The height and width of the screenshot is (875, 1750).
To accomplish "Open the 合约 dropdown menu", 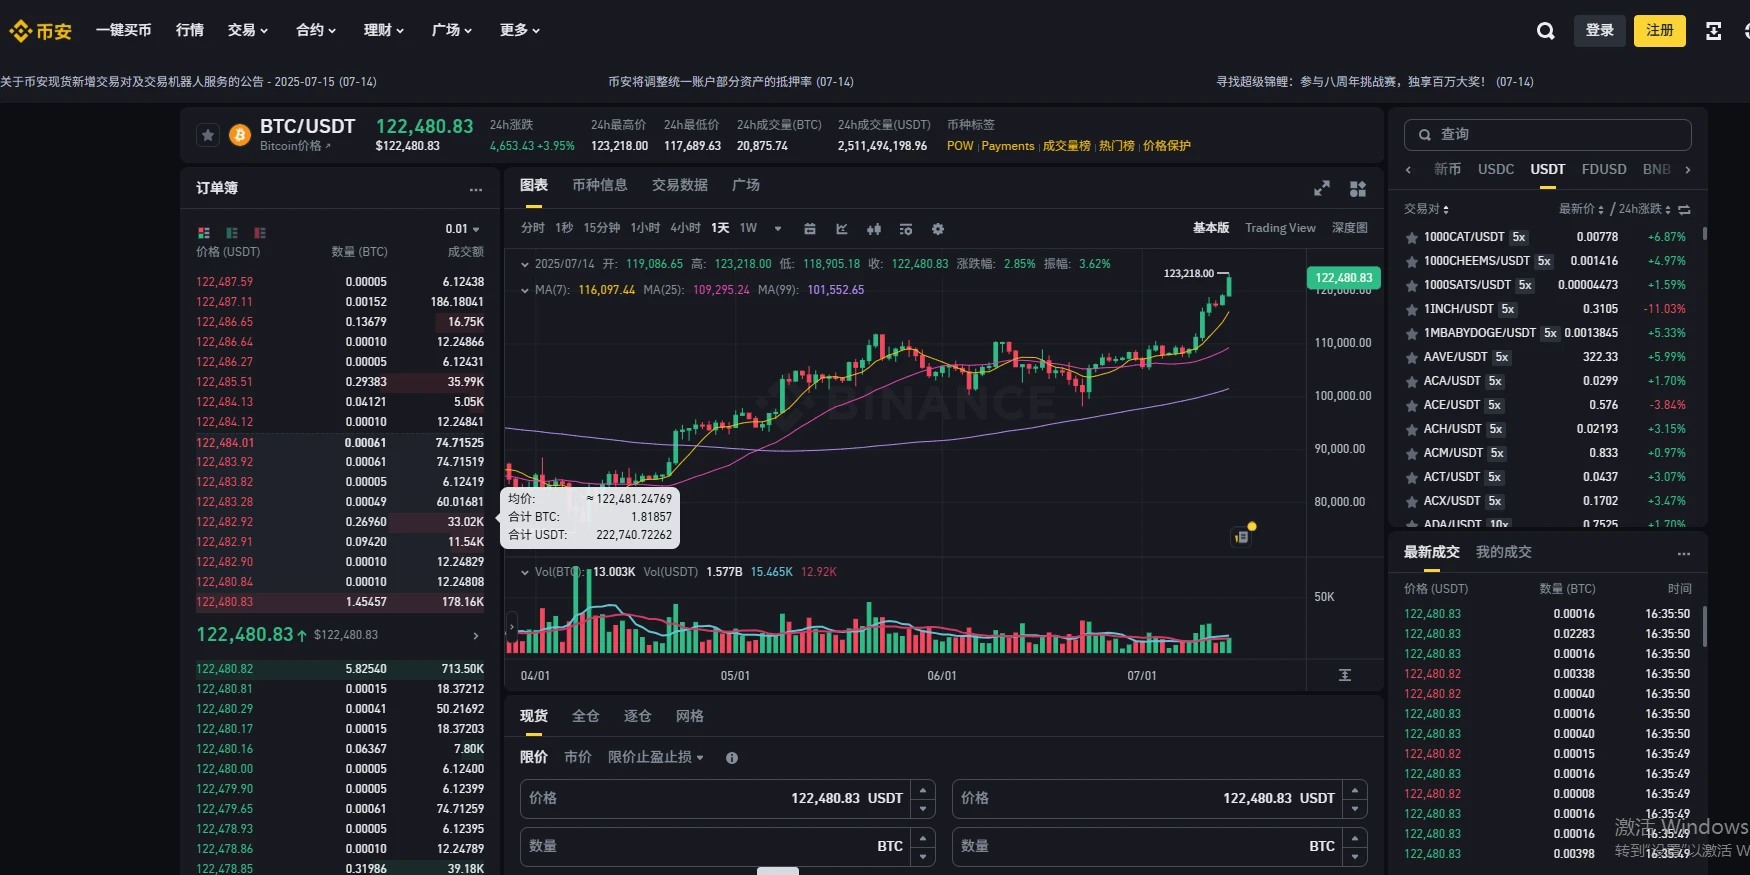I will tap(316, 30).
